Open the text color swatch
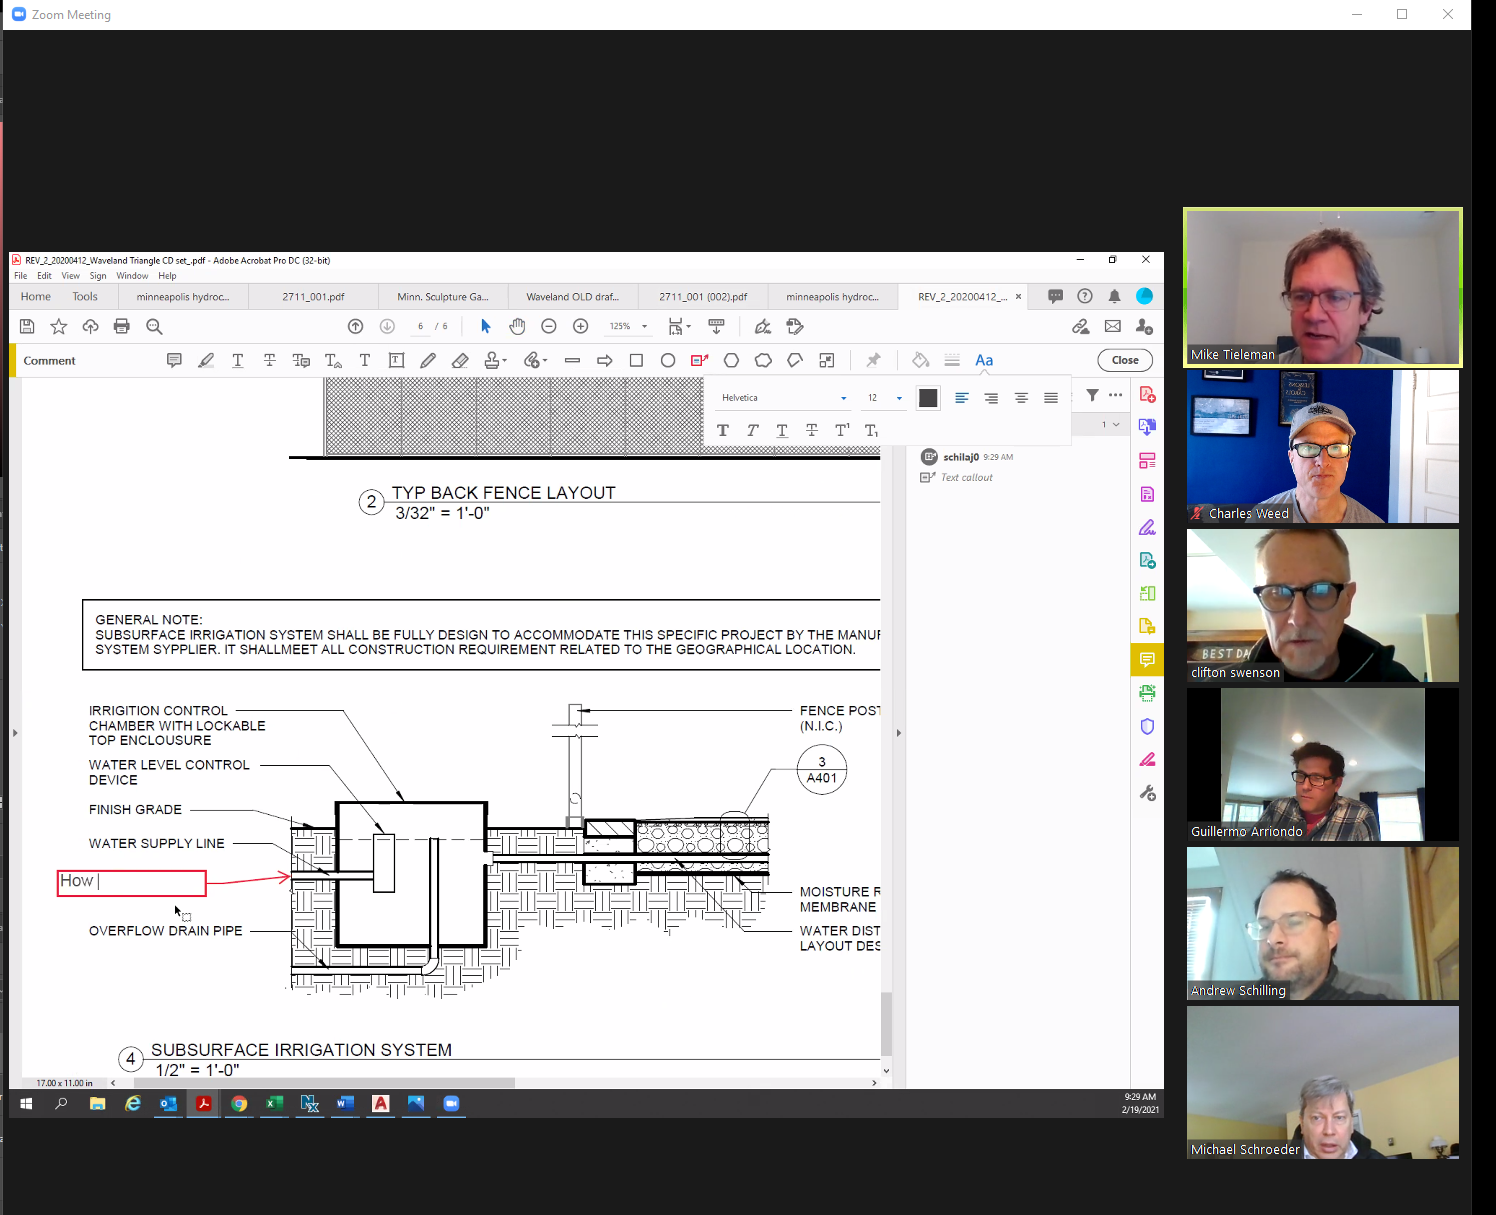 tap(928, 398)
